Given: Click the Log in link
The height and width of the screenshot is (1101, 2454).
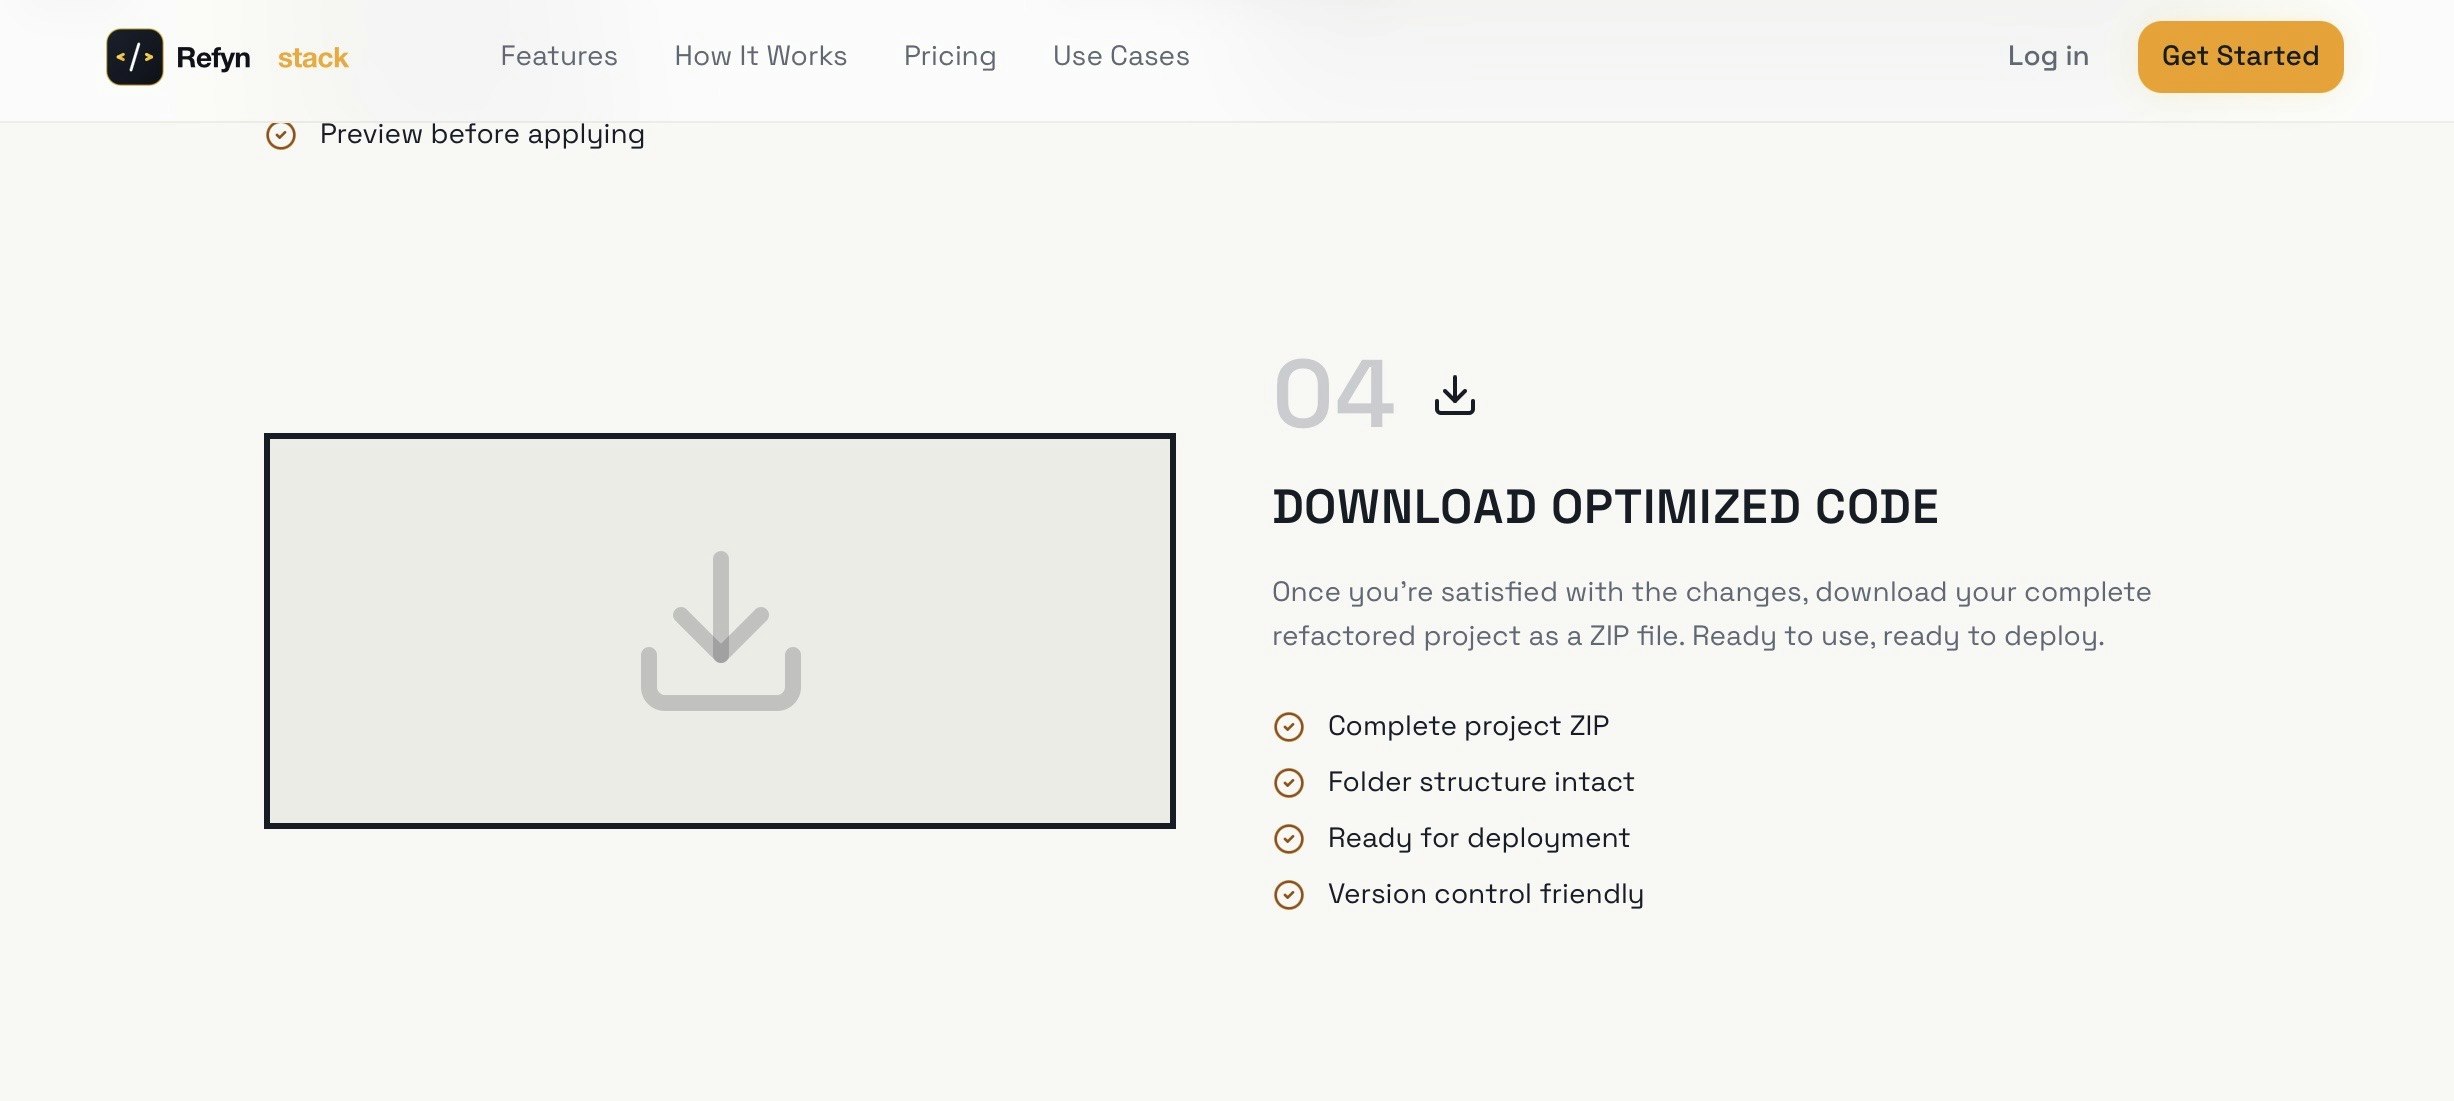Looking at the screenshot, I should [x=2047, y=56].
